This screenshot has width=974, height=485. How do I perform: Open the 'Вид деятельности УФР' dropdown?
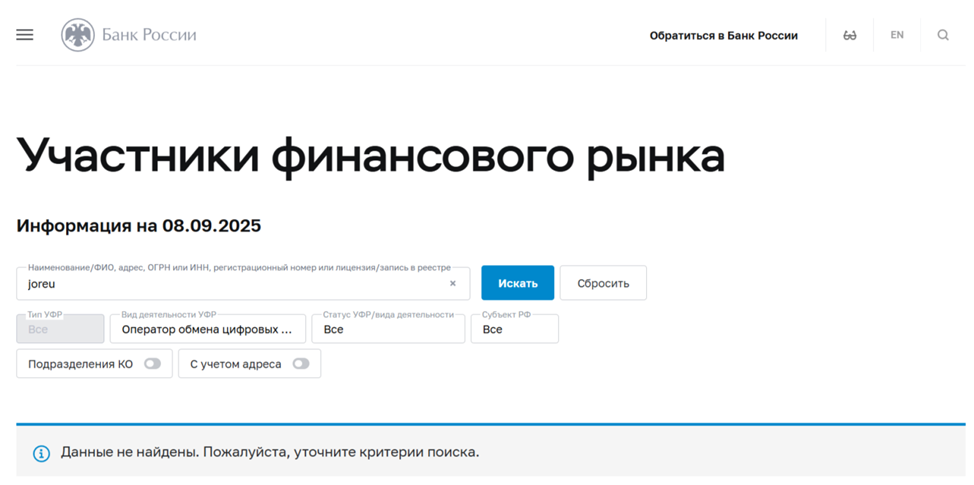tap(207, 329)
